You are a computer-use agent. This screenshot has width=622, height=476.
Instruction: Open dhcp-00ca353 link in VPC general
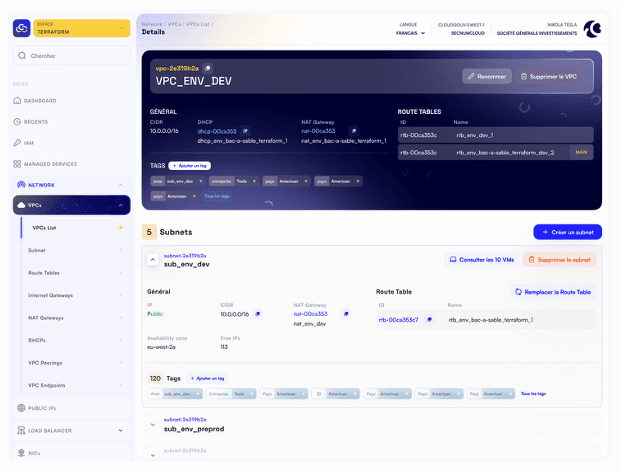(x=217, y=131)
